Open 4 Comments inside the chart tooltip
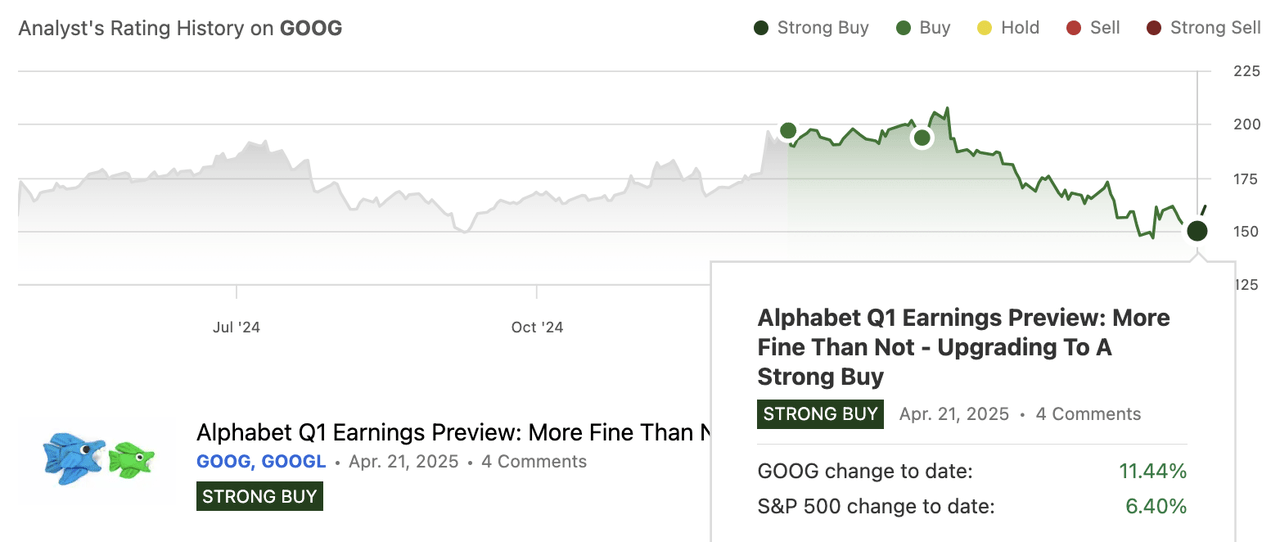 tap(1088, 414)
